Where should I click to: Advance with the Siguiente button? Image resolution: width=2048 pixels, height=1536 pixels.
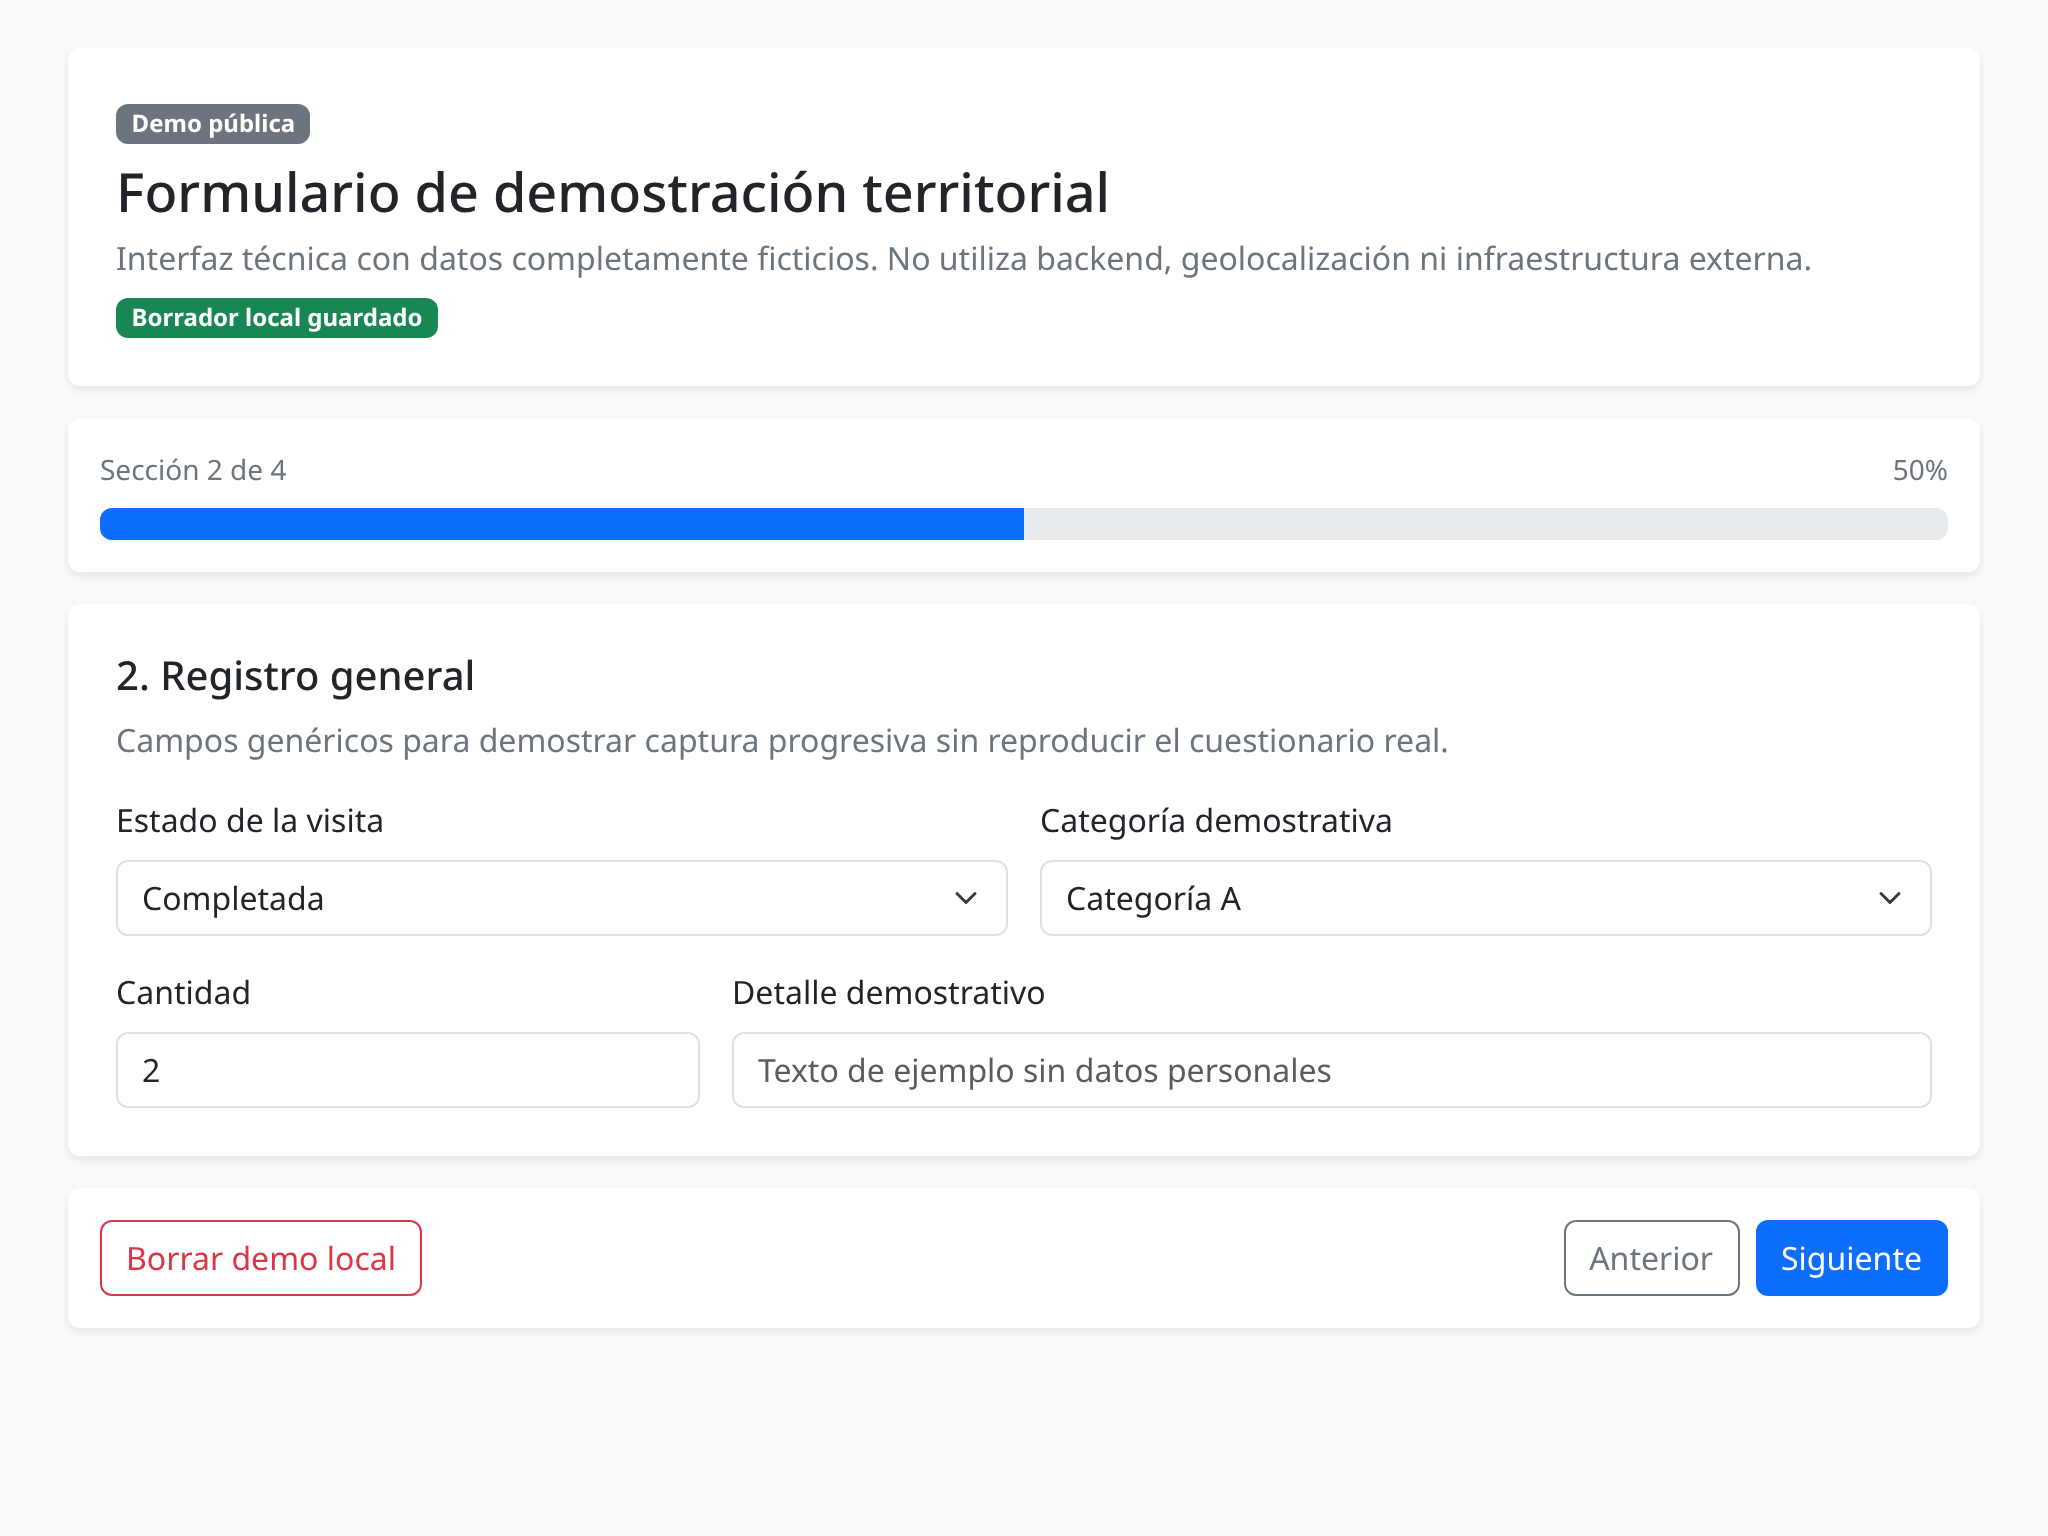coord(1851,1258)
